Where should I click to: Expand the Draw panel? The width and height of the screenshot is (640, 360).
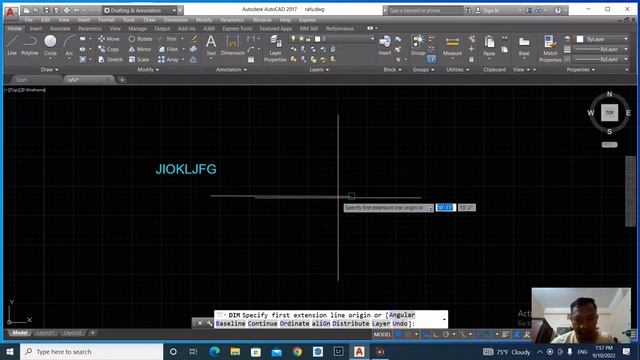[x=49, y=69]
